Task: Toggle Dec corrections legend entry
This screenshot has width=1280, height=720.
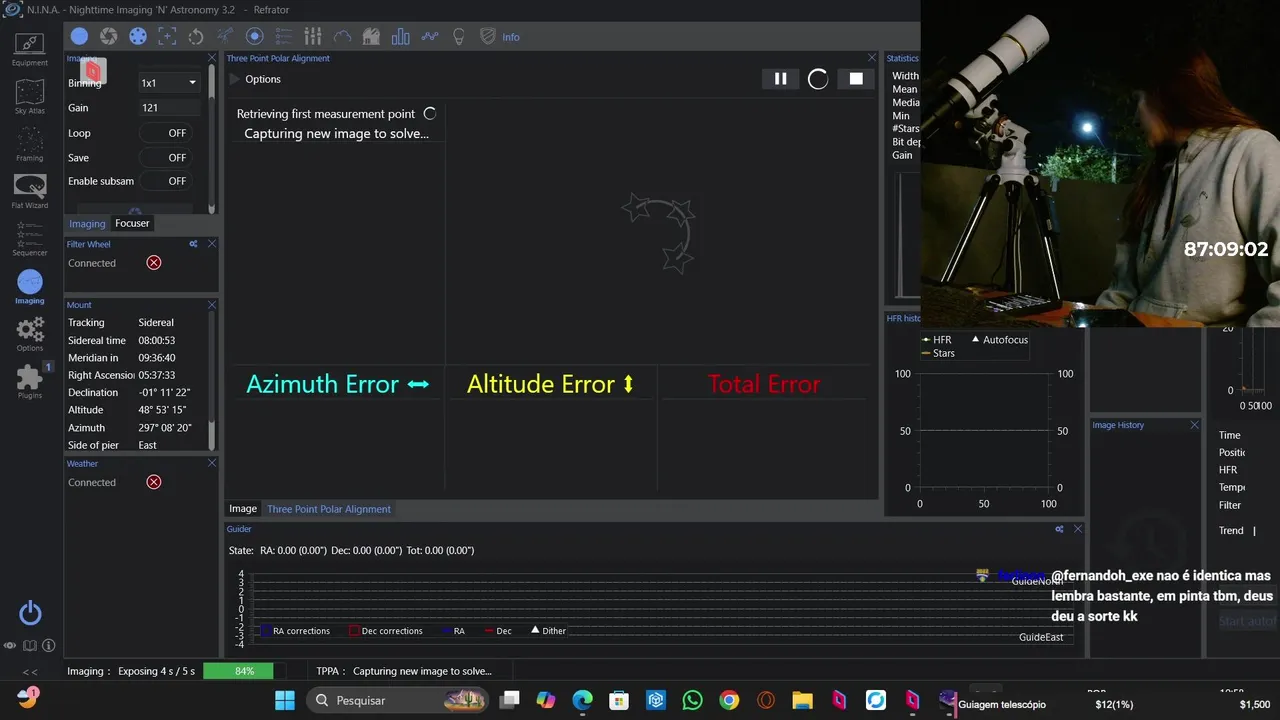Action: 386,631
